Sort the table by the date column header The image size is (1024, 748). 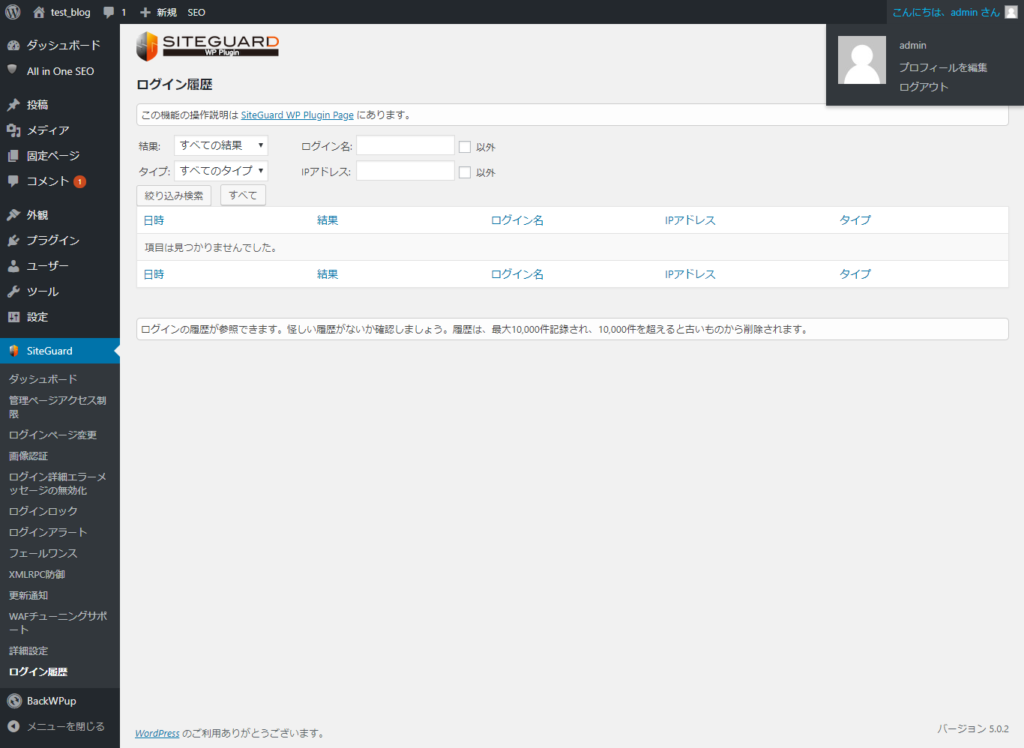(154, 220)
